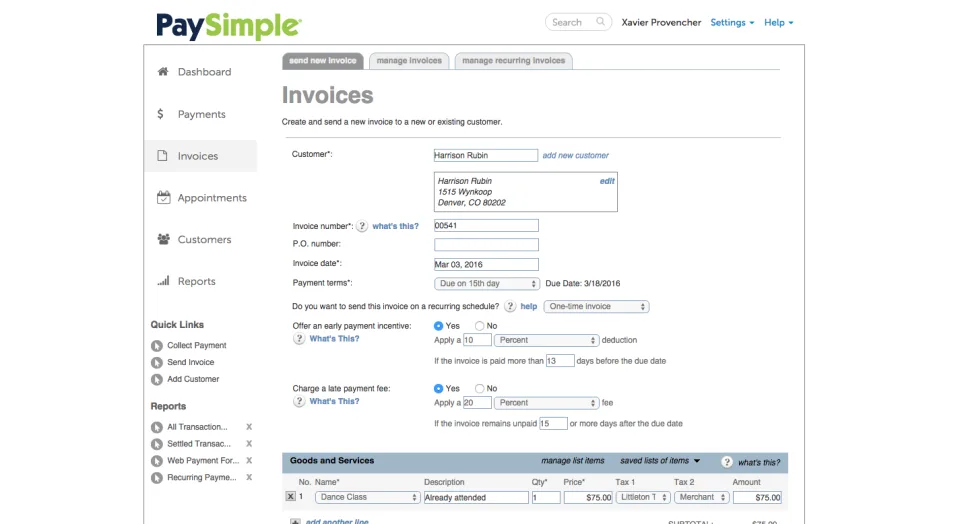960x524 pixels.
Task: Click the Search box in header
Action: point(578,22)
